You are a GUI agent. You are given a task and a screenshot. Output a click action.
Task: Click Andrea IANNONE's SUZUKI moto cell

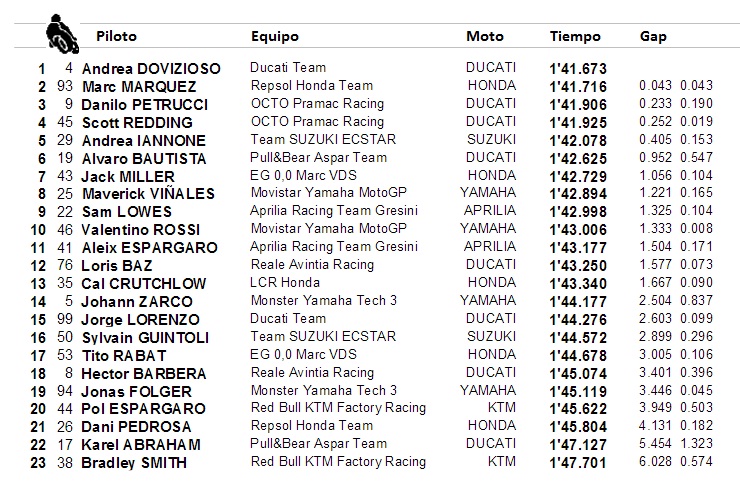point(491,140)
